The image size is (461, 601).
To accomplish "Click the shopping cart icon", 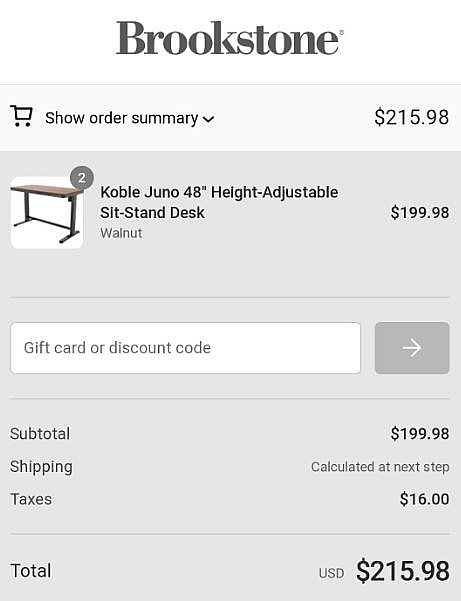I will 21,116.
